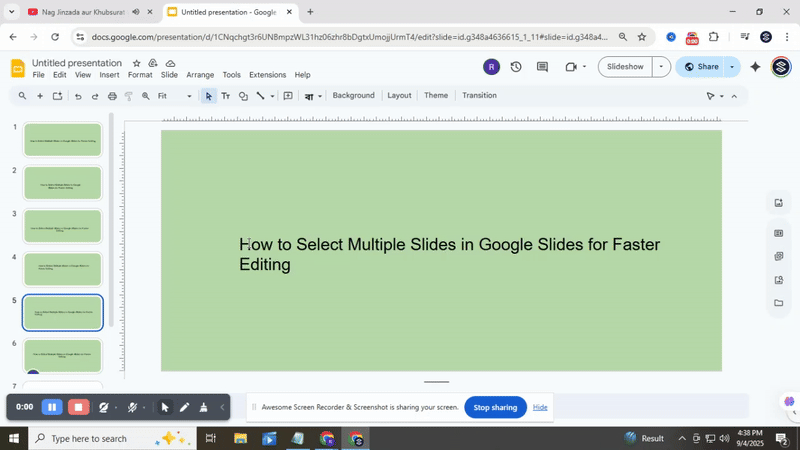800x450 pixels.
Task: Click the presentation title field
Action: click(x=77, y=63)
